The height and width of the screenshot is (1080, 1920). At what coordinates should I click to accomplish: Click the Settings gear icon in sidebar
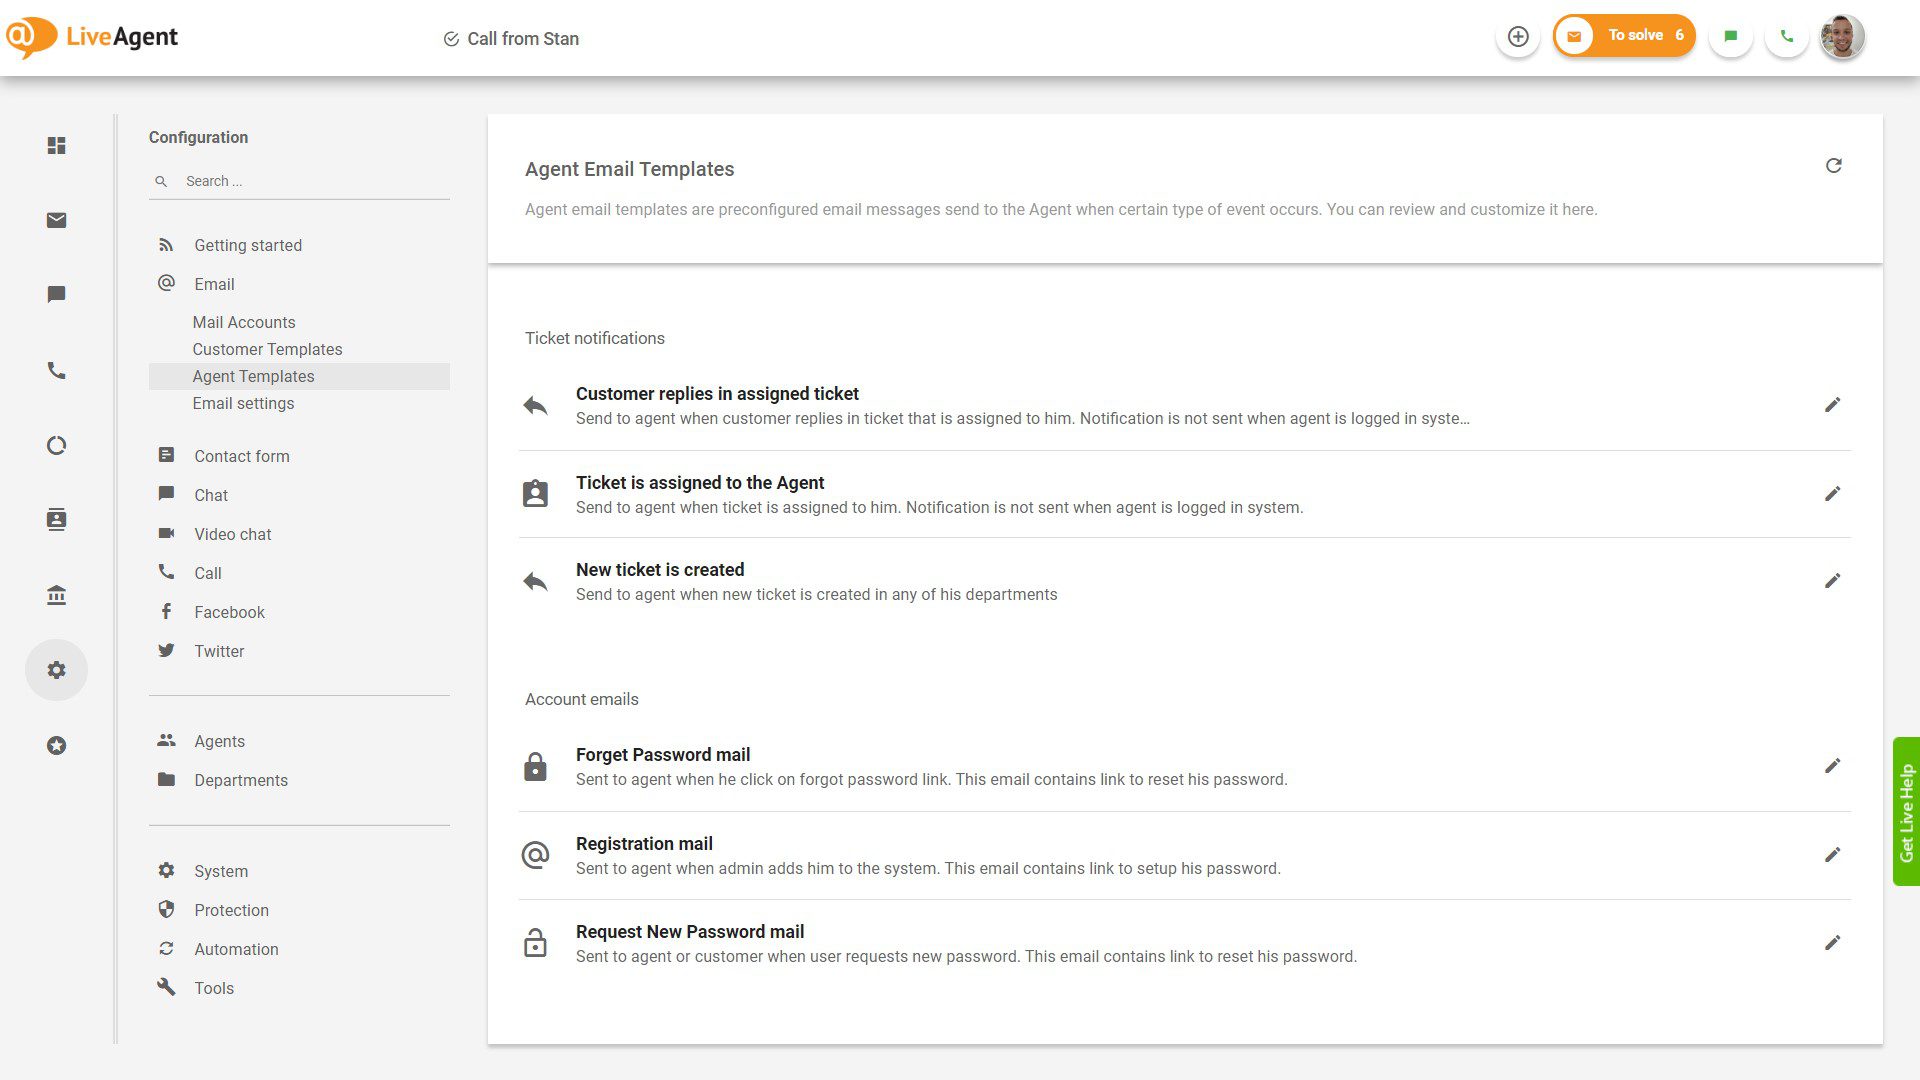click(x=56, y=670)
